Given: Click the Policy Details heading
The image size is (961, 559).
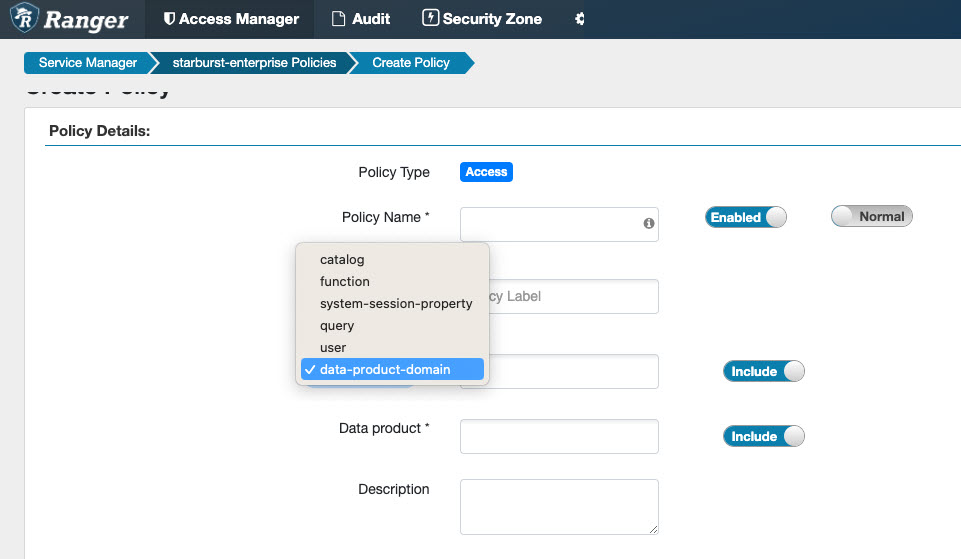Looking at the screenshot, I should click(99, 131).
